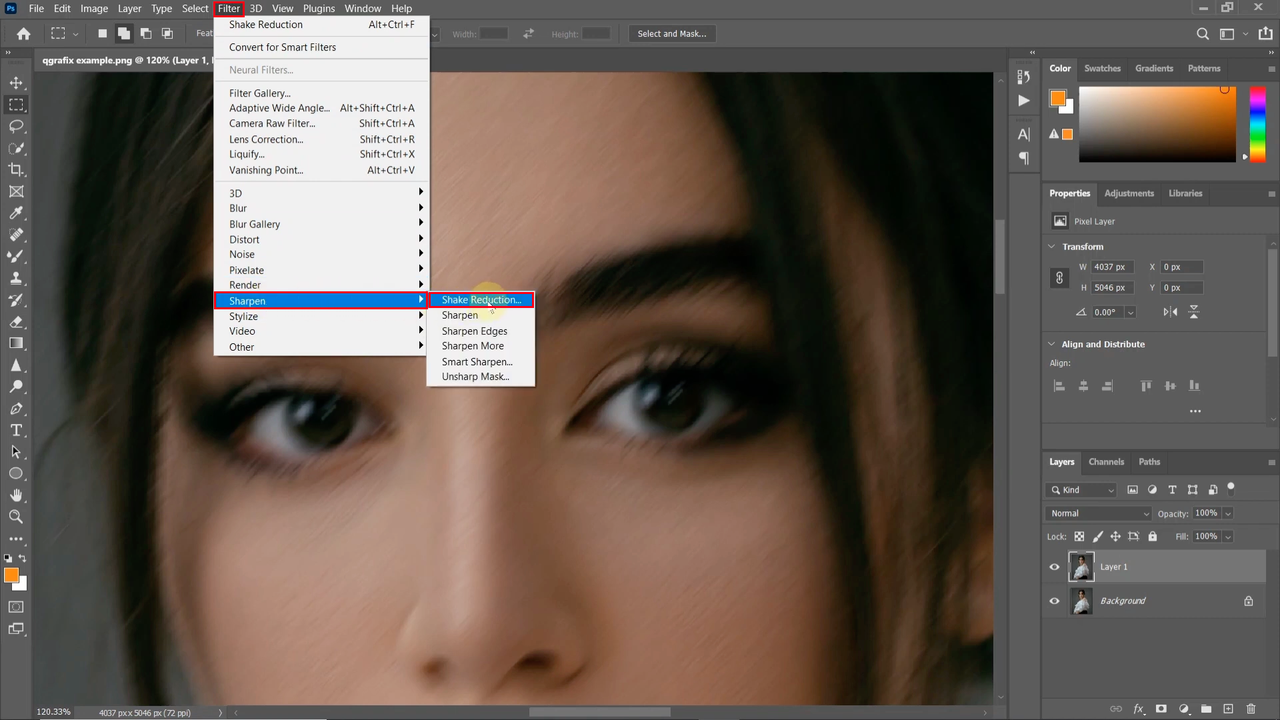1280x720 pixels.
Task: Toggle lock image pixels brush
Action: (x=1097, y=537)
